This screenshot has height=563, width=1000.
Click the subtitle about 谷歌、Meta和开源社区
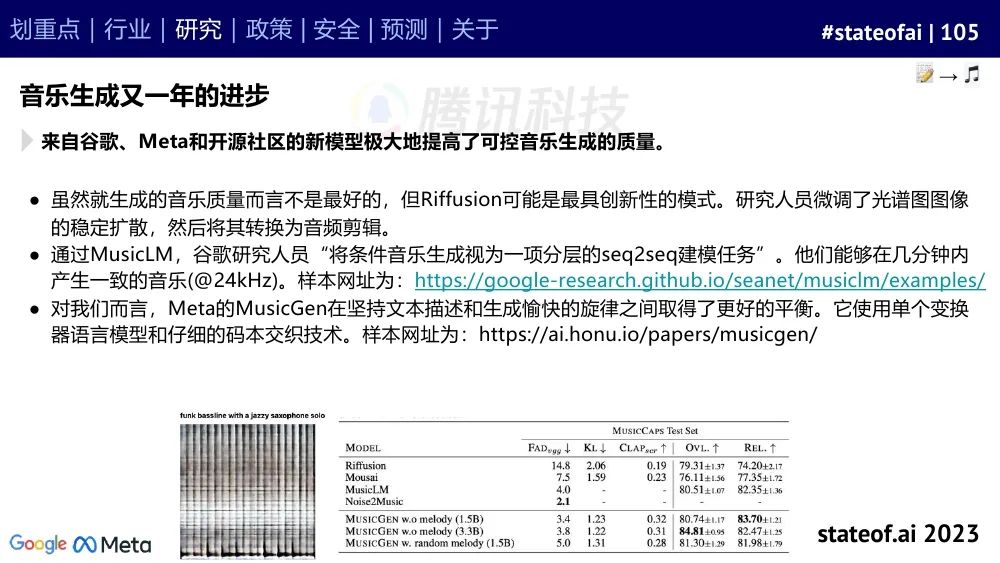click(353, 141)
